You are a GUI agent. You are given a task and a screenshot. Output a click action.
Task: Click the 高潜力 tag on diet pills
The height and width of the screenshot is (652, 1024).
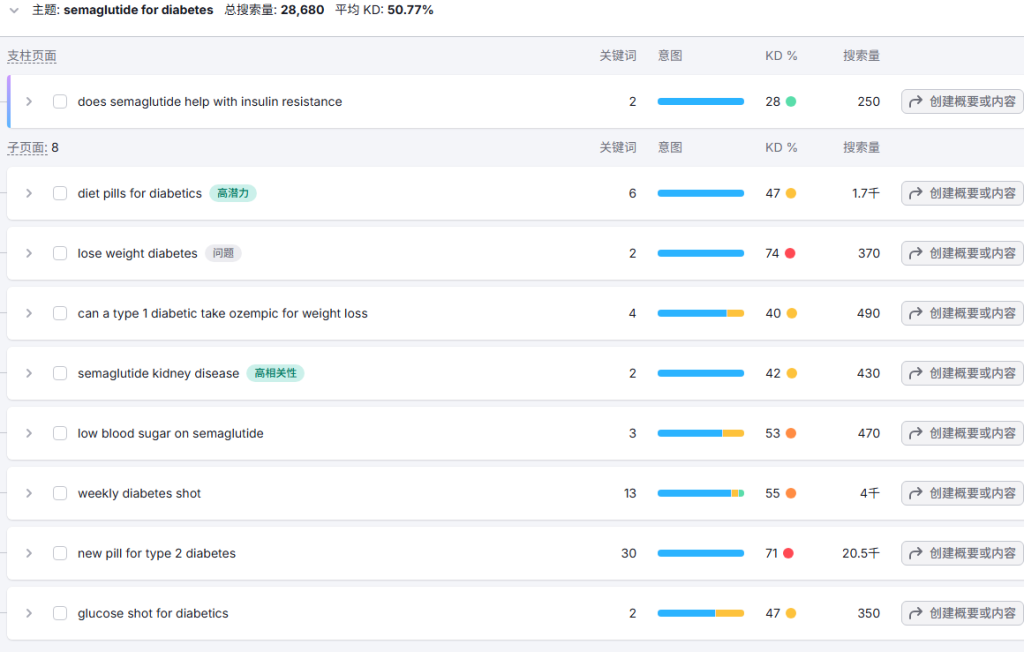tap(232, 193)
